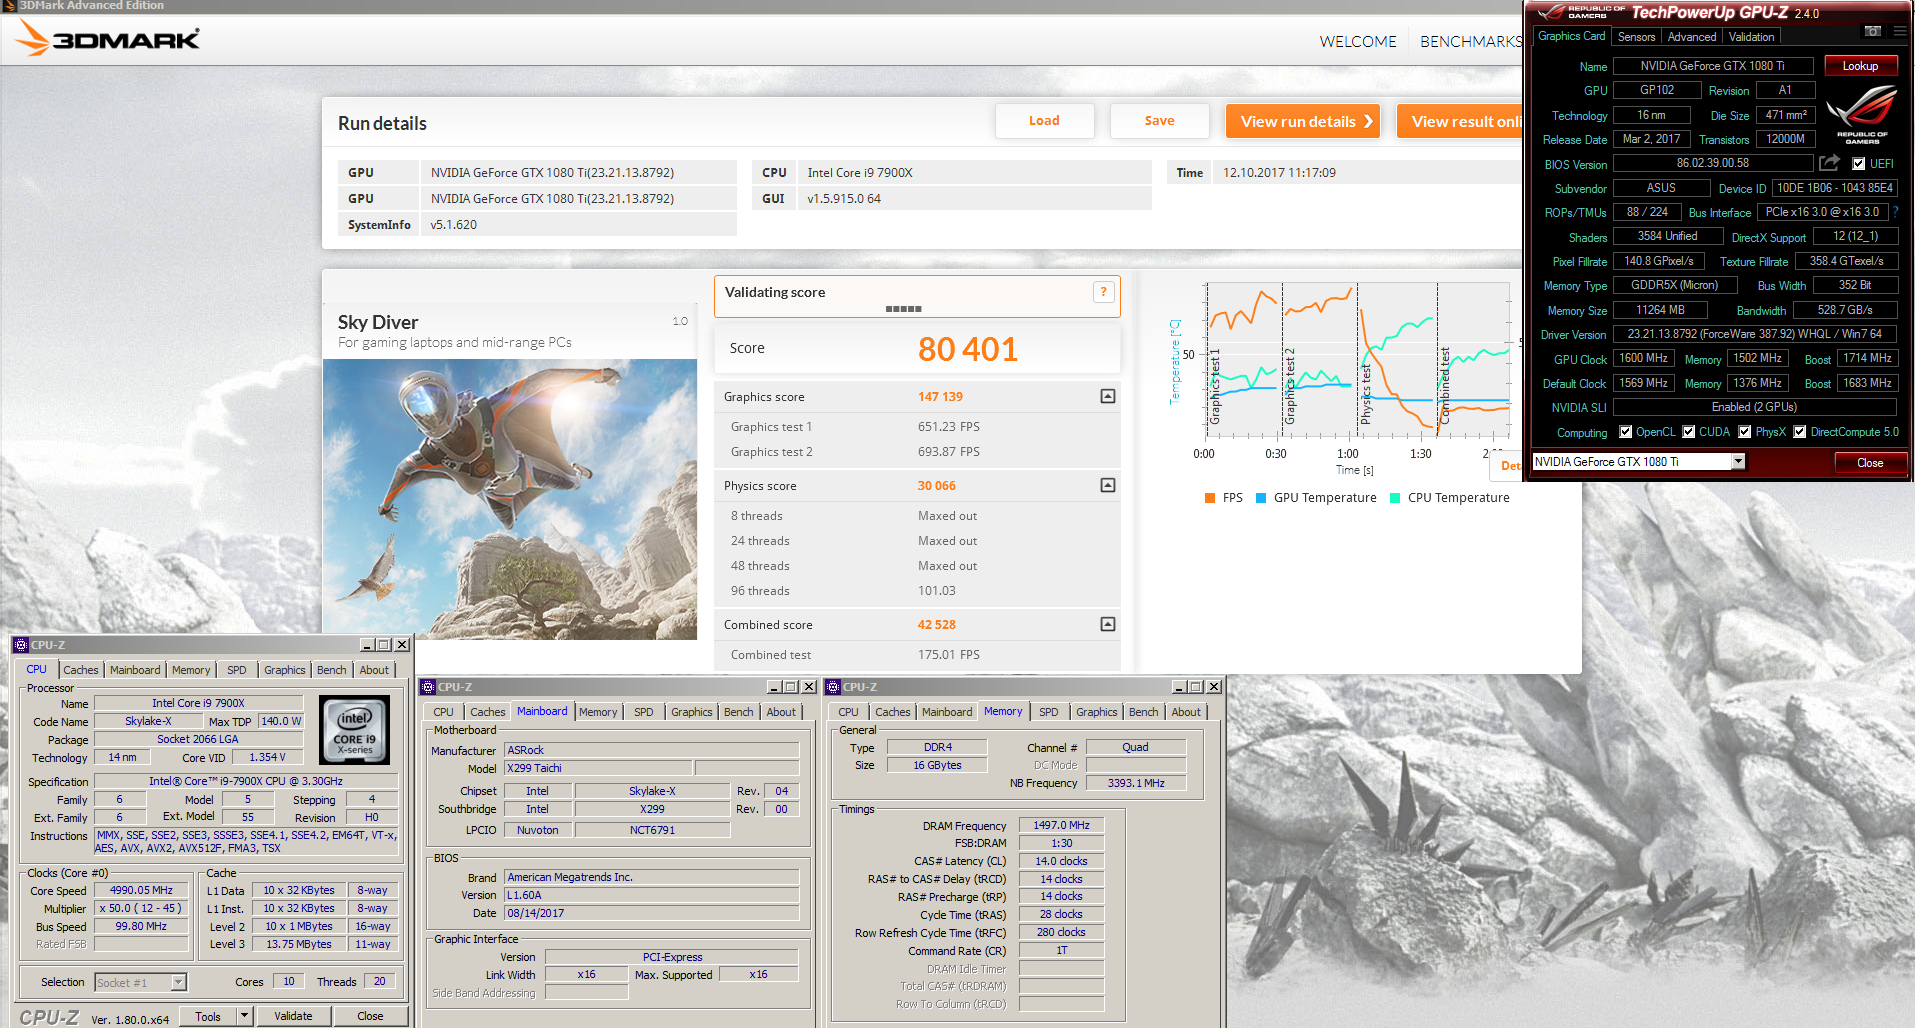
Task: Click the DRAM Frequency value 1497.0 MHz
Action: tap(1061, 825)
